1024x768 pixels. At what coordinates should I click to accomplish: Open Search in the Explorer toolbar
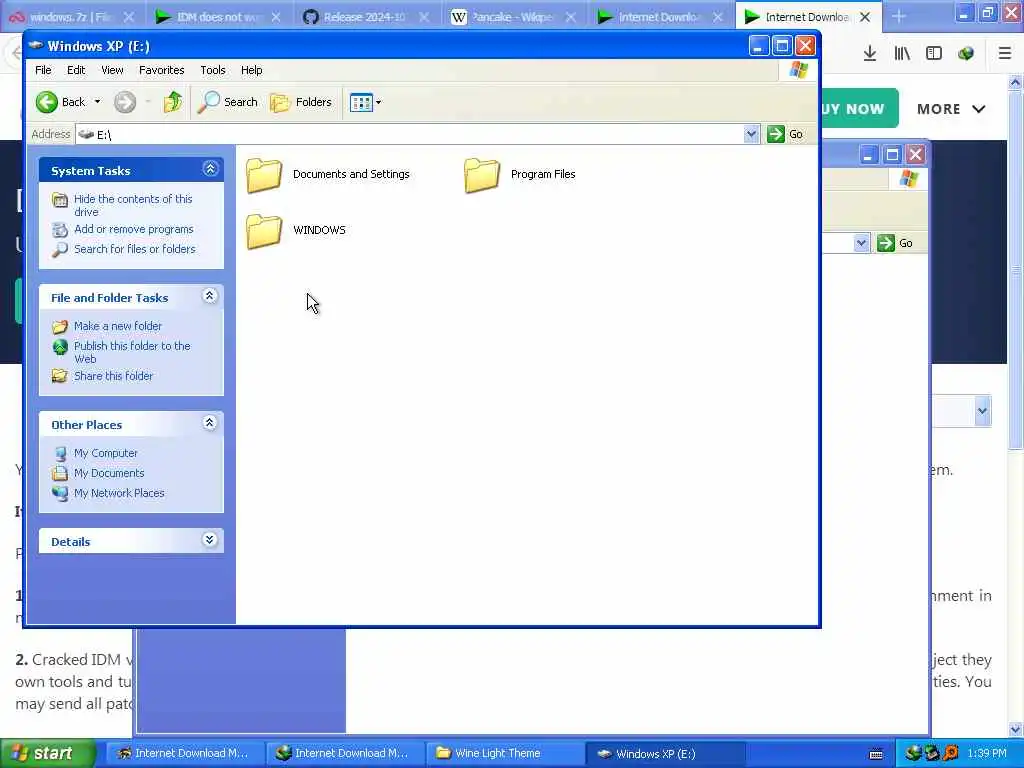coord(228,102)
